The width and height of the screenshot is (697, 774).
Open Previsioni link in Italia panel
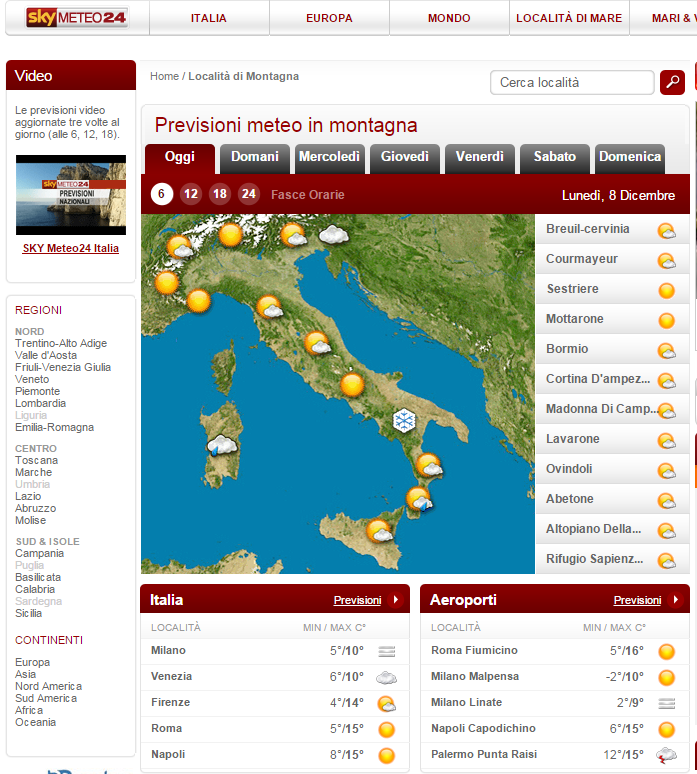357,600
